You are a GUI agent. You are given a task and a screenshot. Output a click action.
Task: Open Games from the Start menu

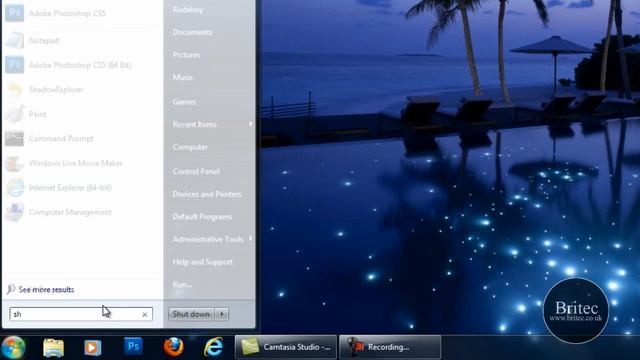(184, 102)
